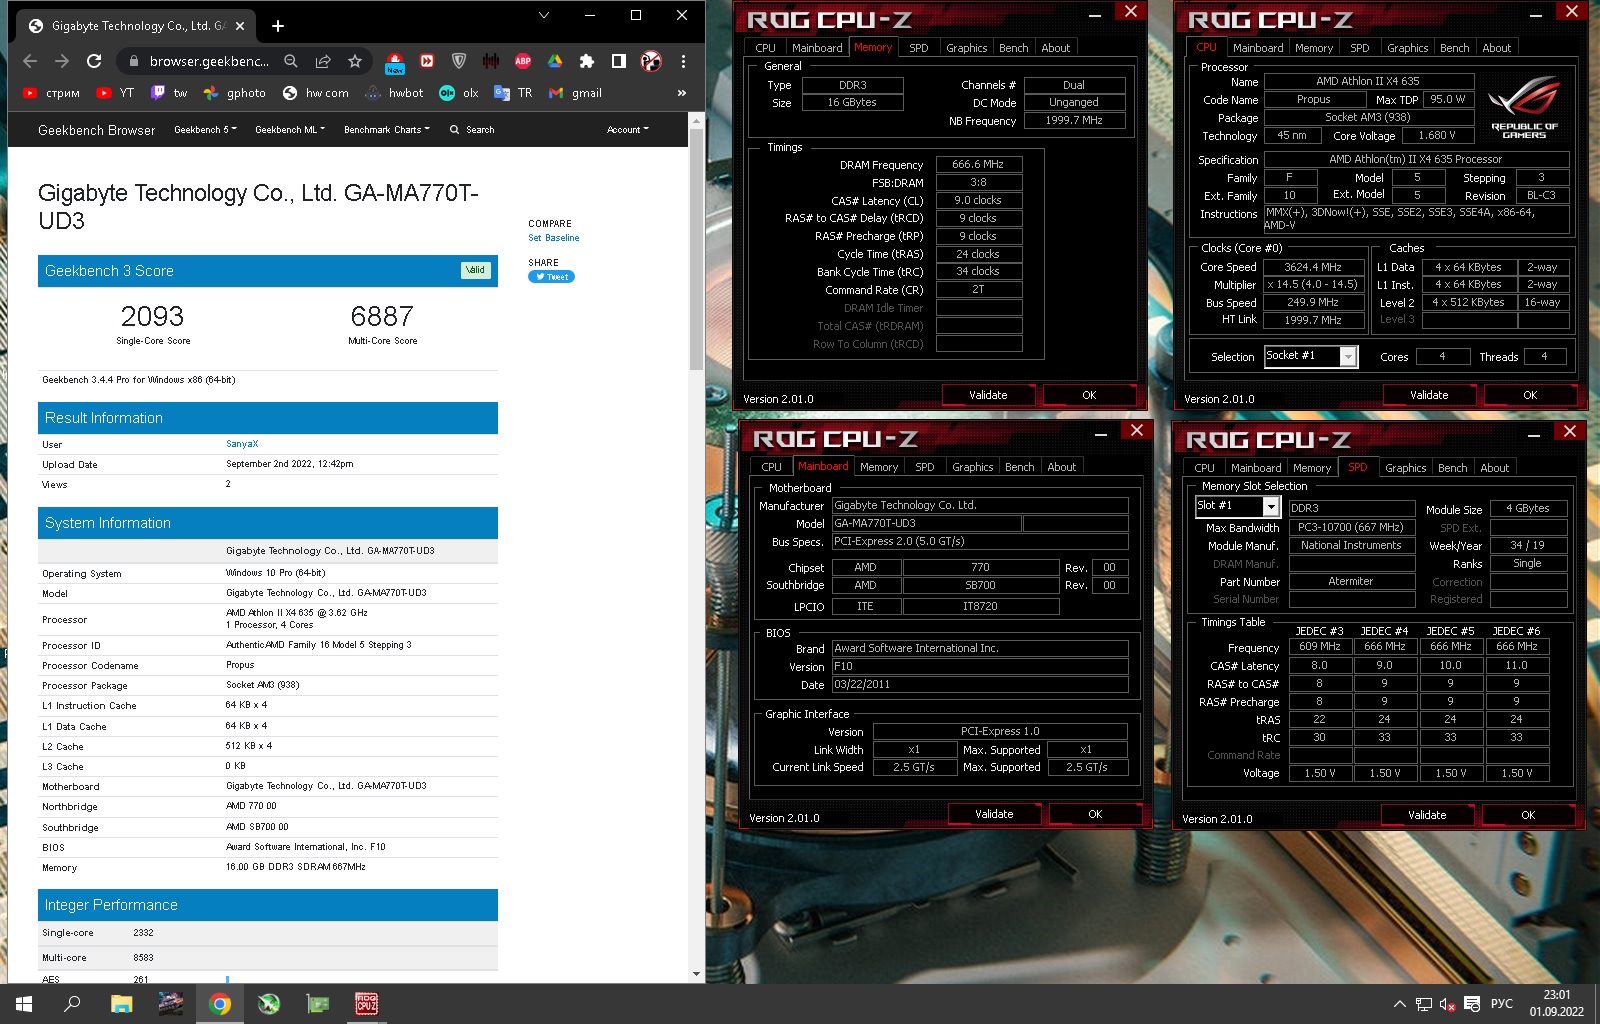
Task: Open the Chrome extensions puzzle icon
Action: click(x=587, y=61)
